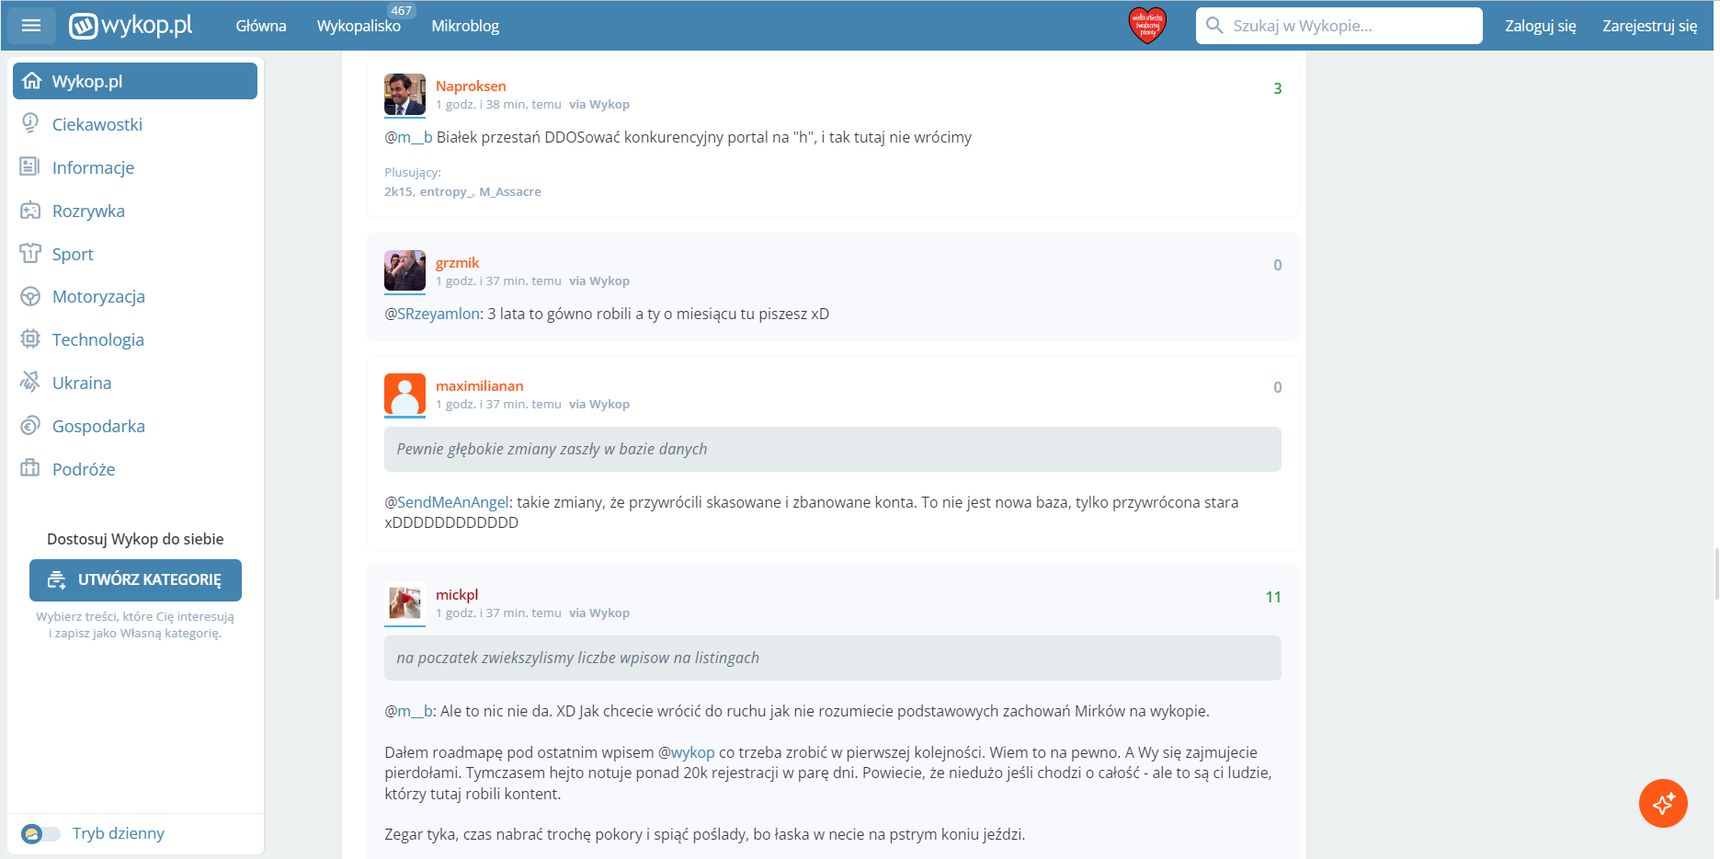Open the orange sparkle floating button
Viewport: 1720px width, 859px height.
(1663, 803)
